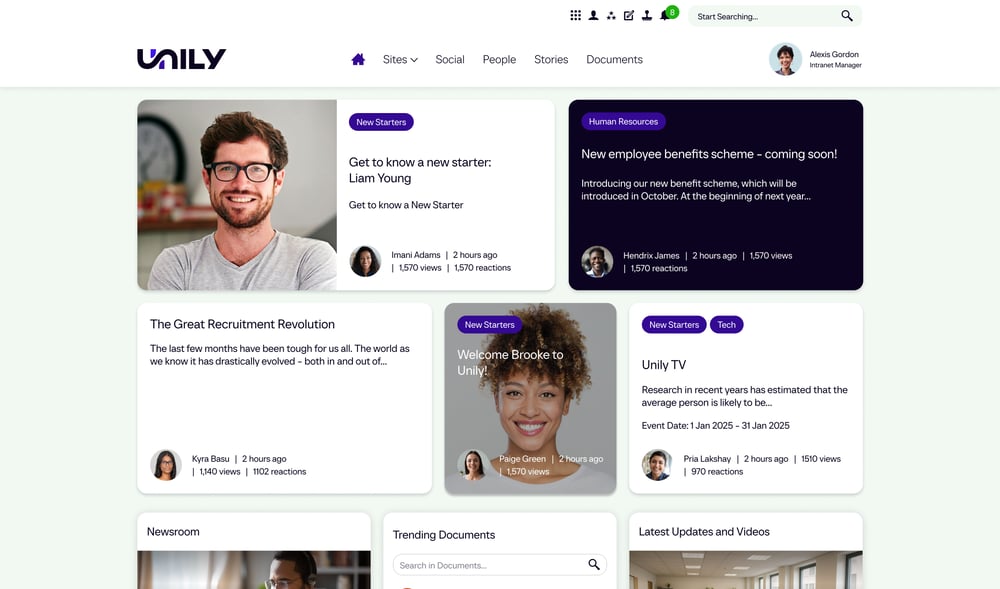The height and width of the screenshot is (589, 1000).
Task: Open The Great Recruitment Revolution article
Action: click(242, 324)
